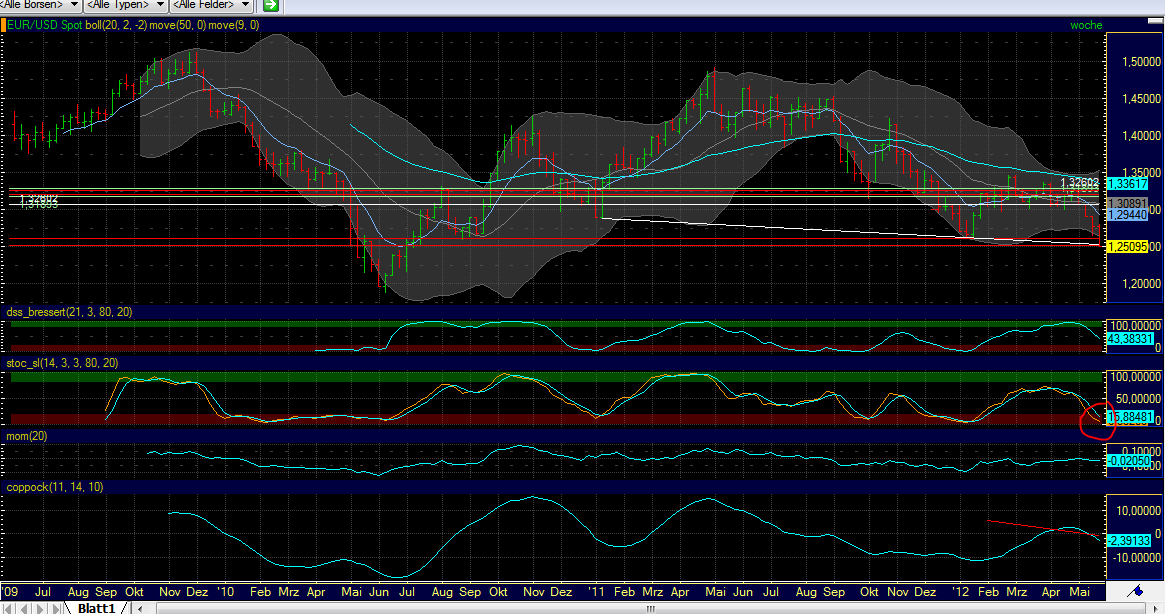Viewport: 1165px width, 614px height.
Task: Click the blue flag icon beside time axis
Action: (x=1135, y=592)
